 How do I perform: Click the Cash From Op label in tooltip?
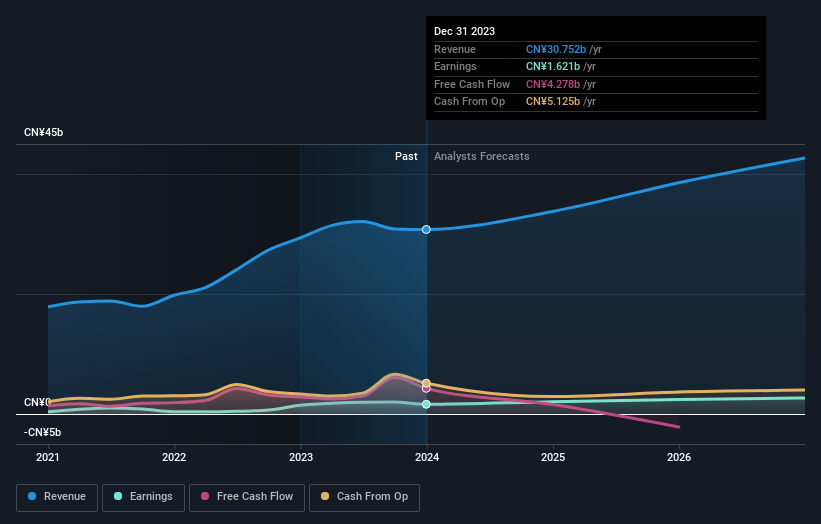tap(470, 102)
